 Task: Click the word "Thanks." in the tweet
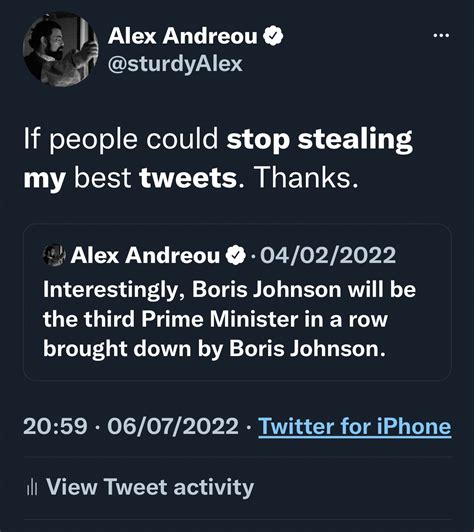coord(305,178)
